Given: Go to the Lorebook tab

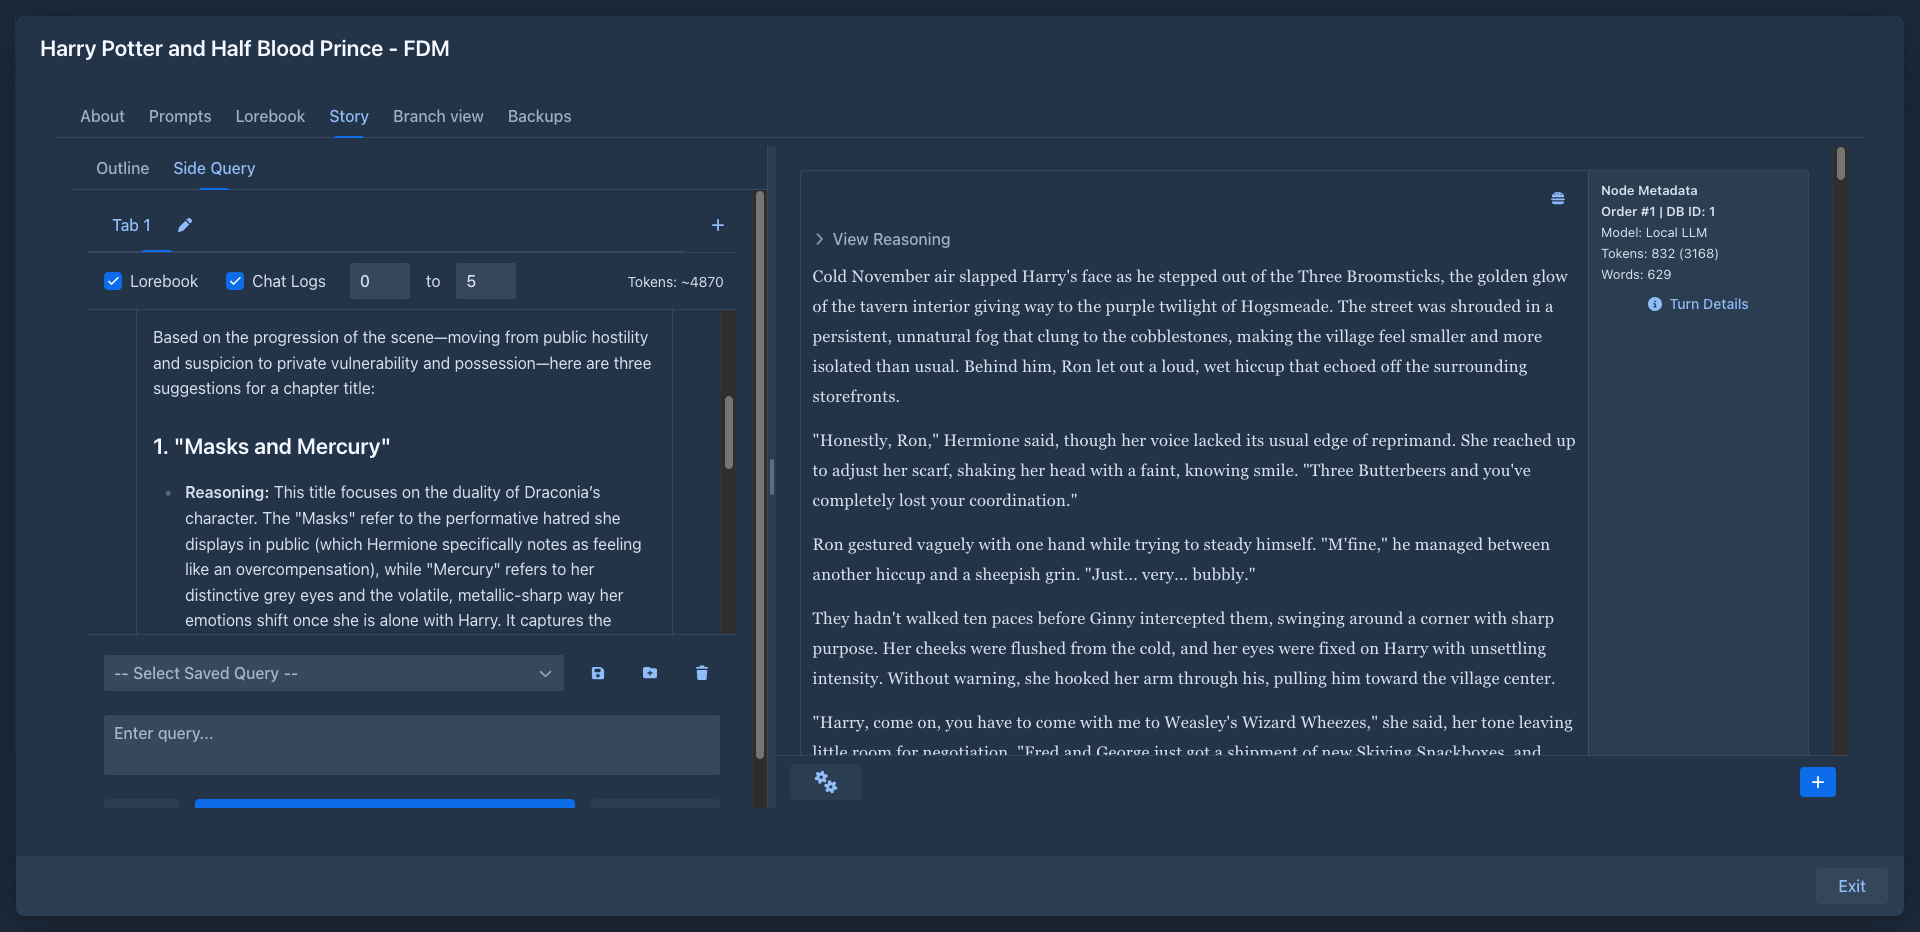Looking at the screenshot, I should click(270, 116).
